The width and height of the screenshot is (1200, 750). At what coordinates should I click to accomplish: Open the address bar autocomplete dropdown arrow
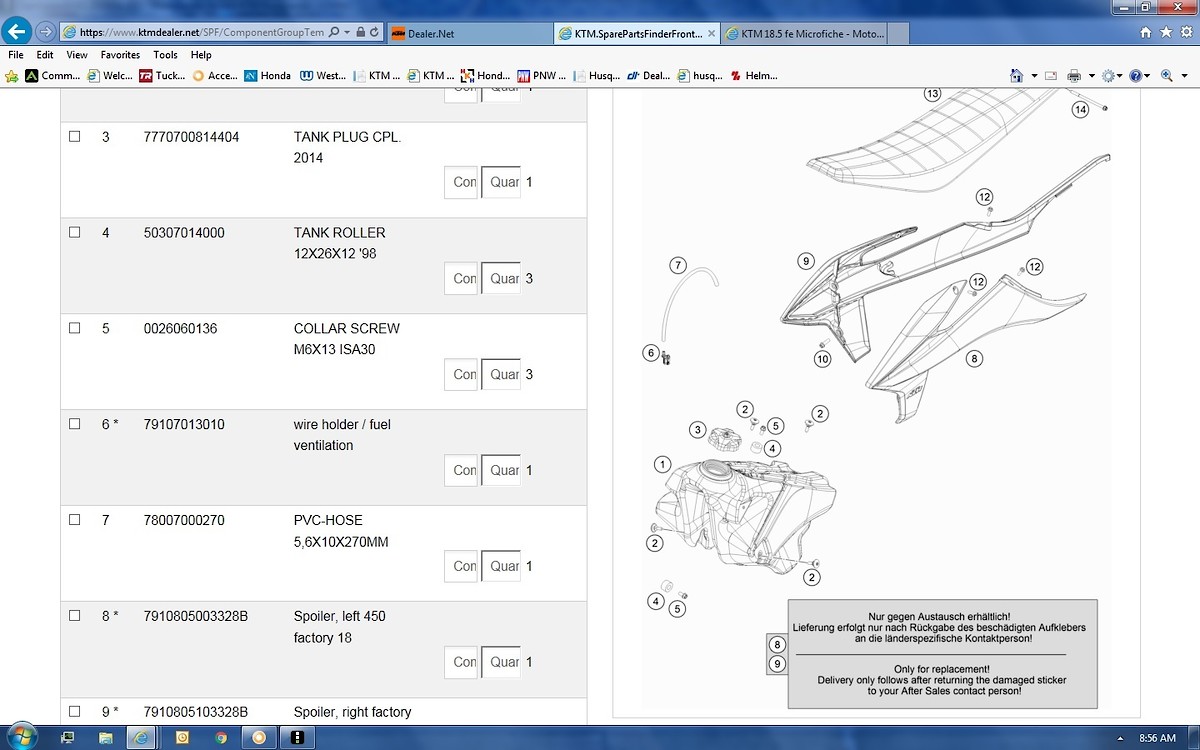tap(347, 32)
